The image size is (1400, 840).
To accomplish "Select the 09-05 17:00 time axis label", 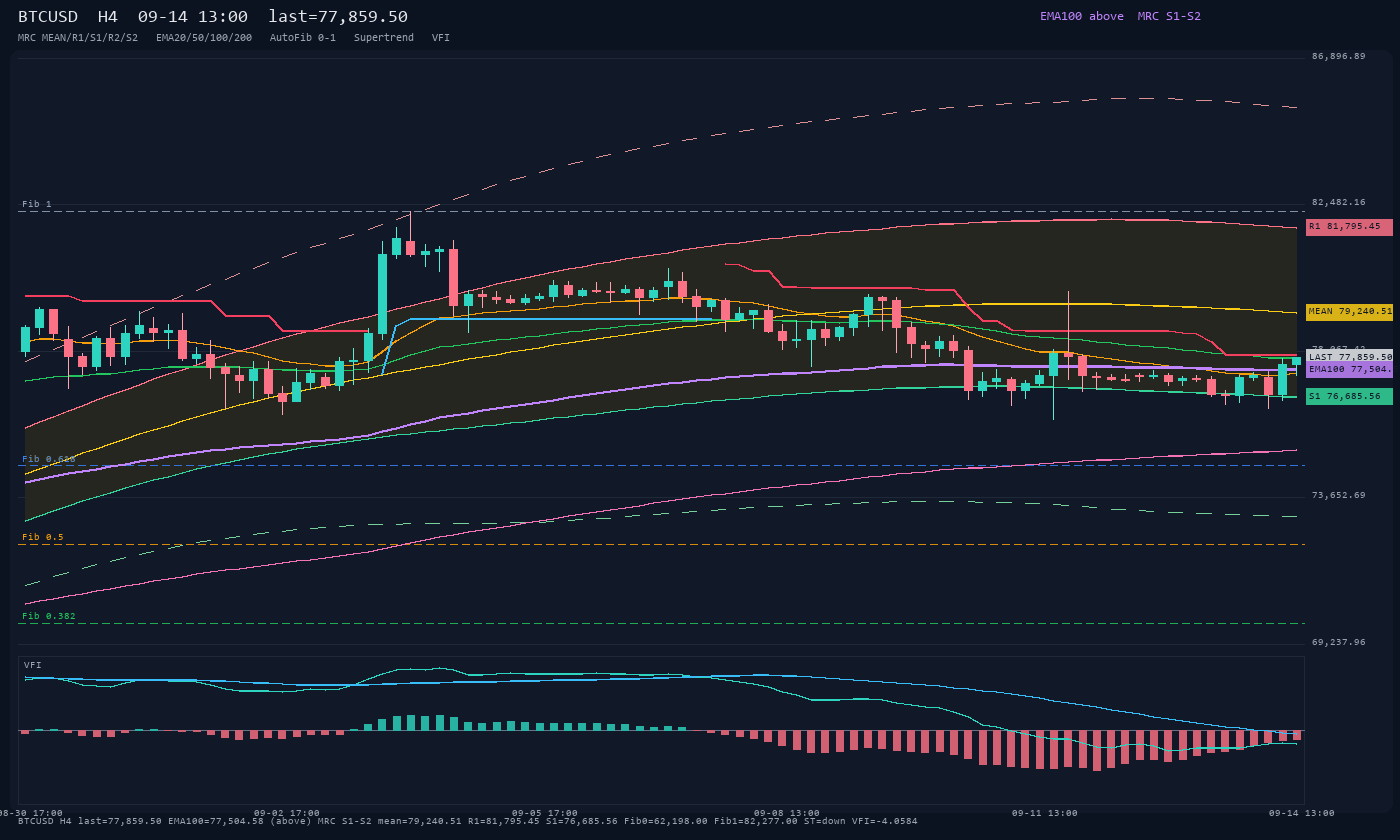I will (x=545, y=813).
